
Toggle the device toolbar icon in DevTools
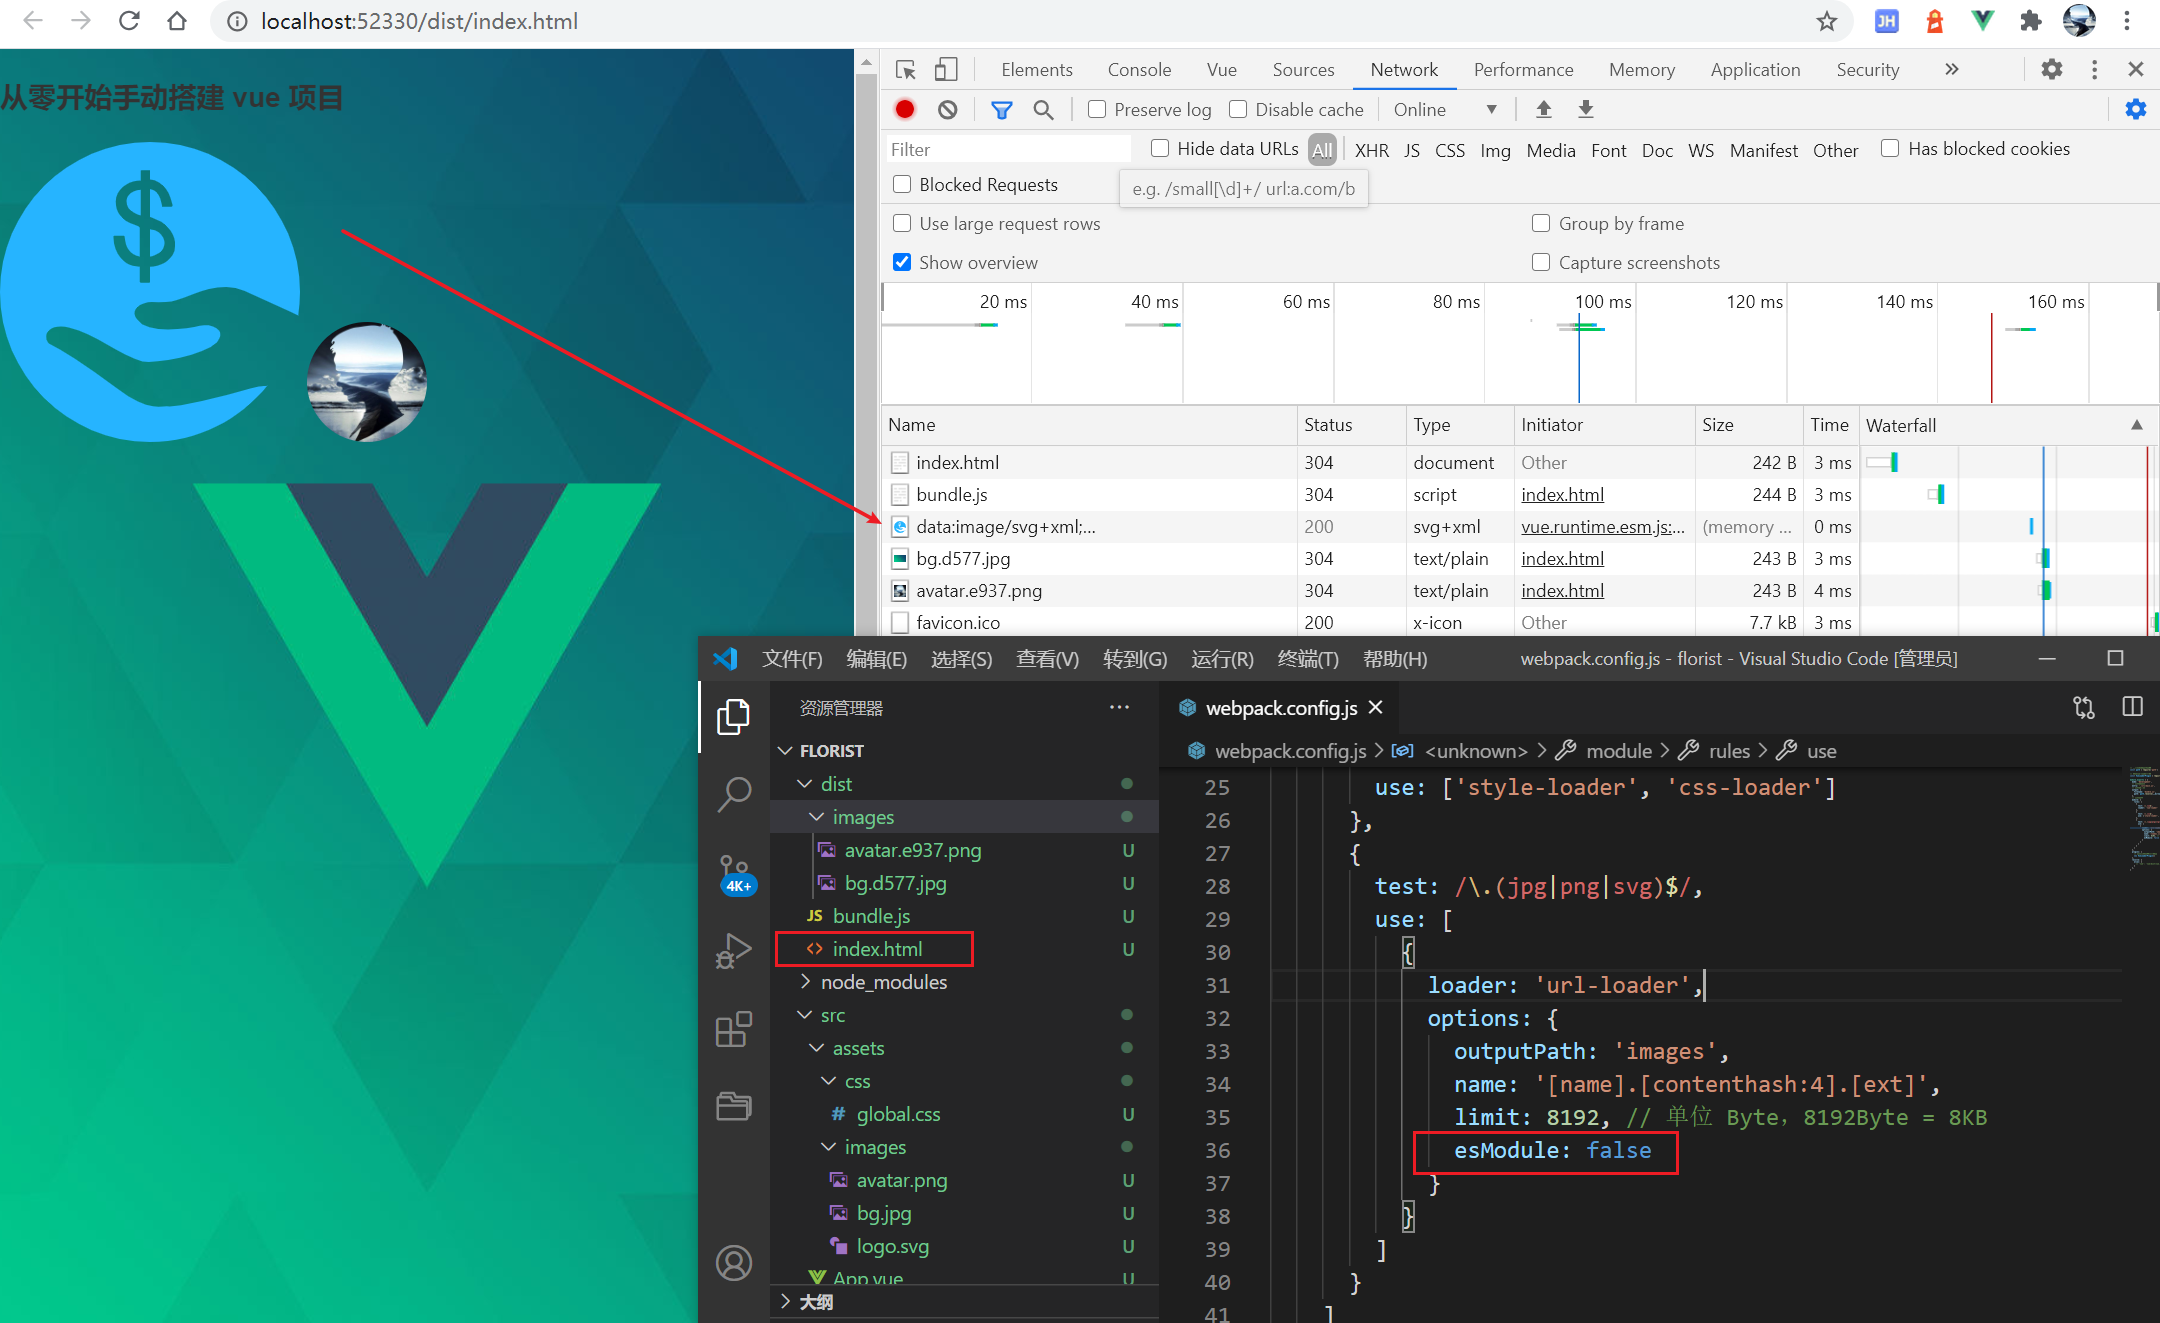point(945,69)
